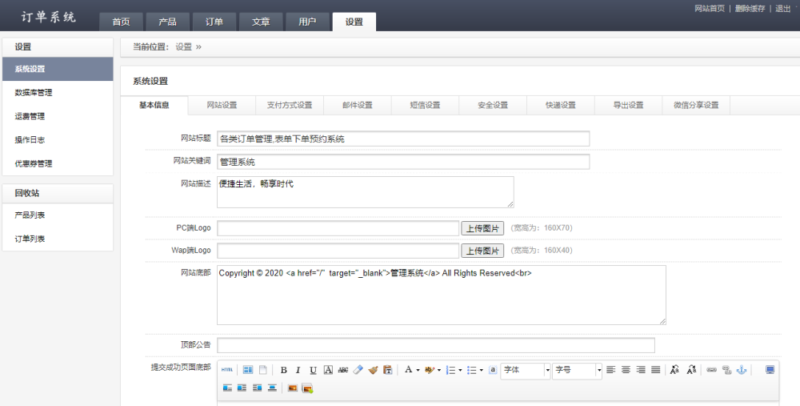Toggle HTML source view in editor
Image resolution: width=800 pixels, height=406 pixels.
pyautogui.click(x=227, y=370)
